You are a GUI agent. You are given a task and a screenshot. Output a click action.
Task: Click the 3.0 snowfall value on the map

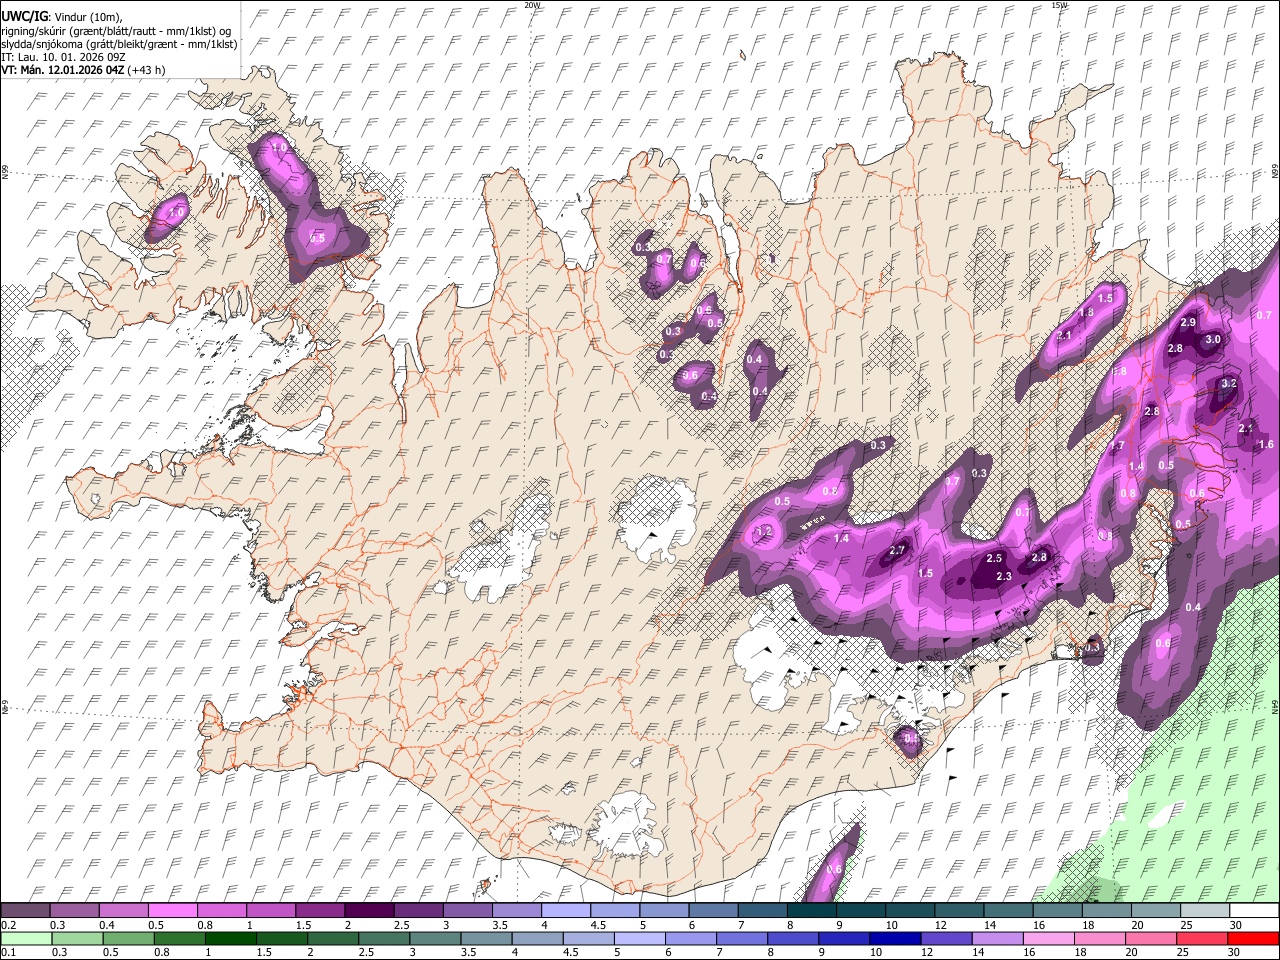pyautogui.click(x=1213, y=340)
